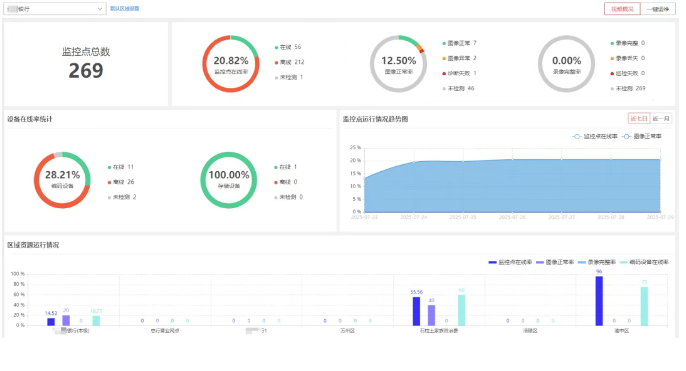This screenshot has height=371, width=686.
Task: Click the 55.56 dark blue bar
Action: (x=416, y=312)
